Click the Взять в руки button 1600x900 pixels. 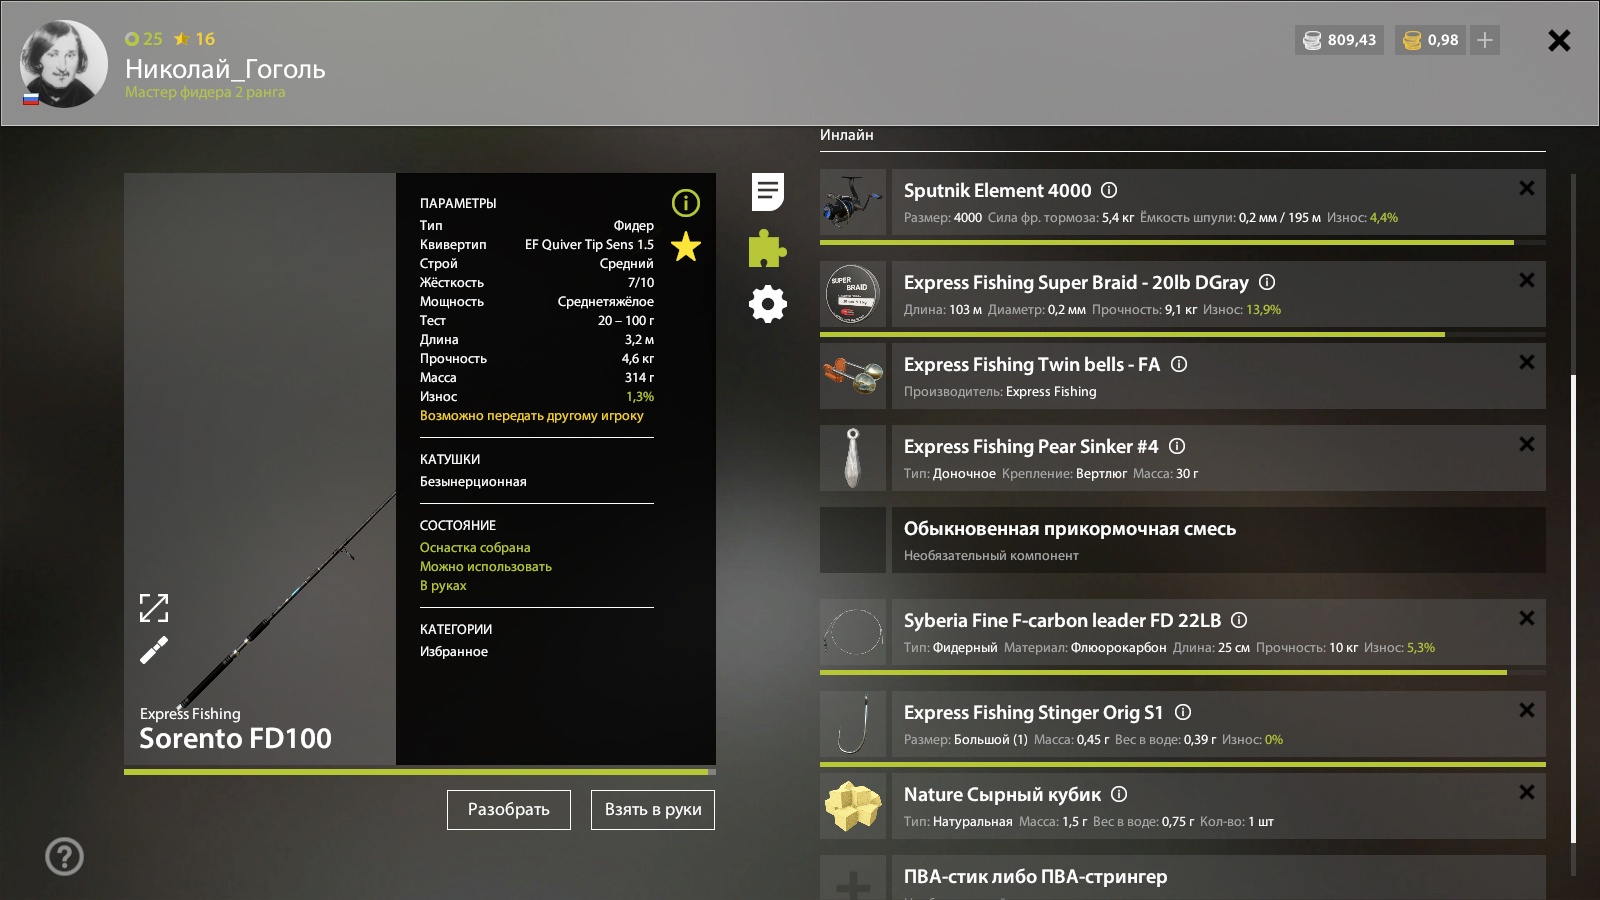pos(653,810)
